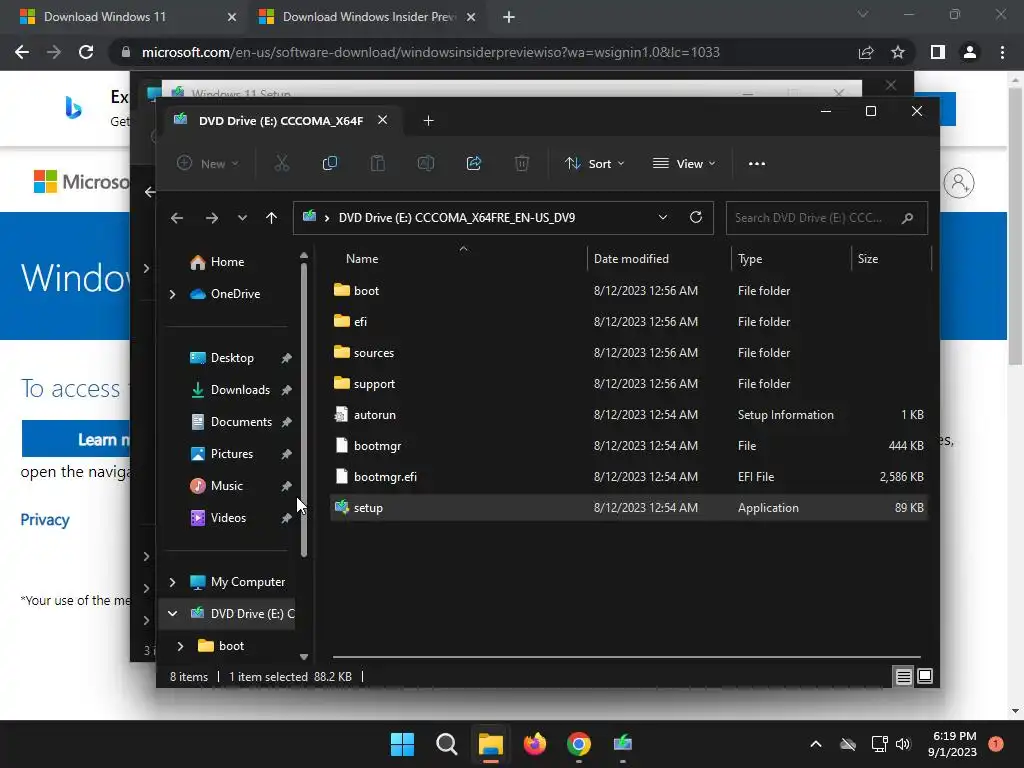
Task: Go back using Explorer's back arrow
Action: 177,218
